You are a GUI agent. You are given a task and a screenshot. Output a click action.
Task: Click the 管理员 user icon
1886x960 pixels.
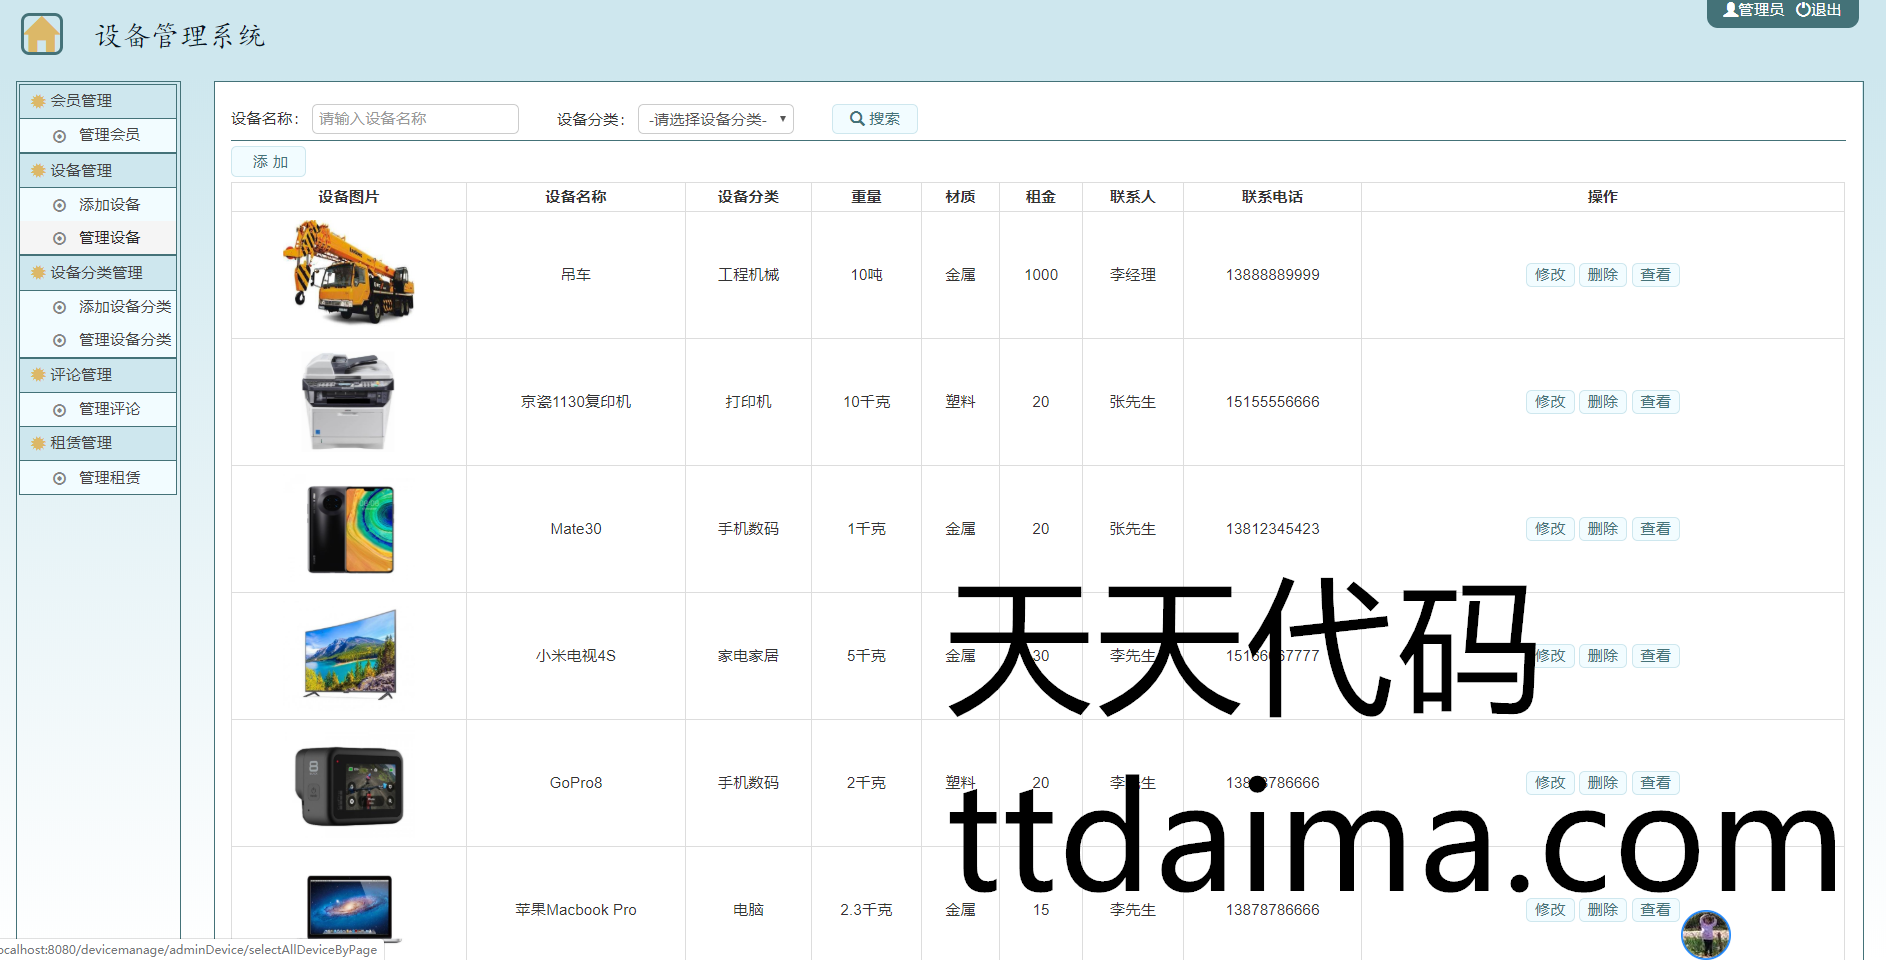(x=1730, y=10)
